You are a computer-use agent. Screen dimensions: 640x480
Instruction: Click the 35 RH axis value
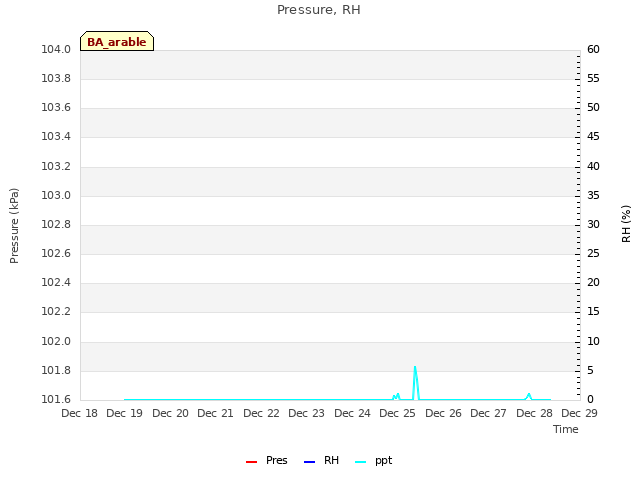click(x=593, y=196)
